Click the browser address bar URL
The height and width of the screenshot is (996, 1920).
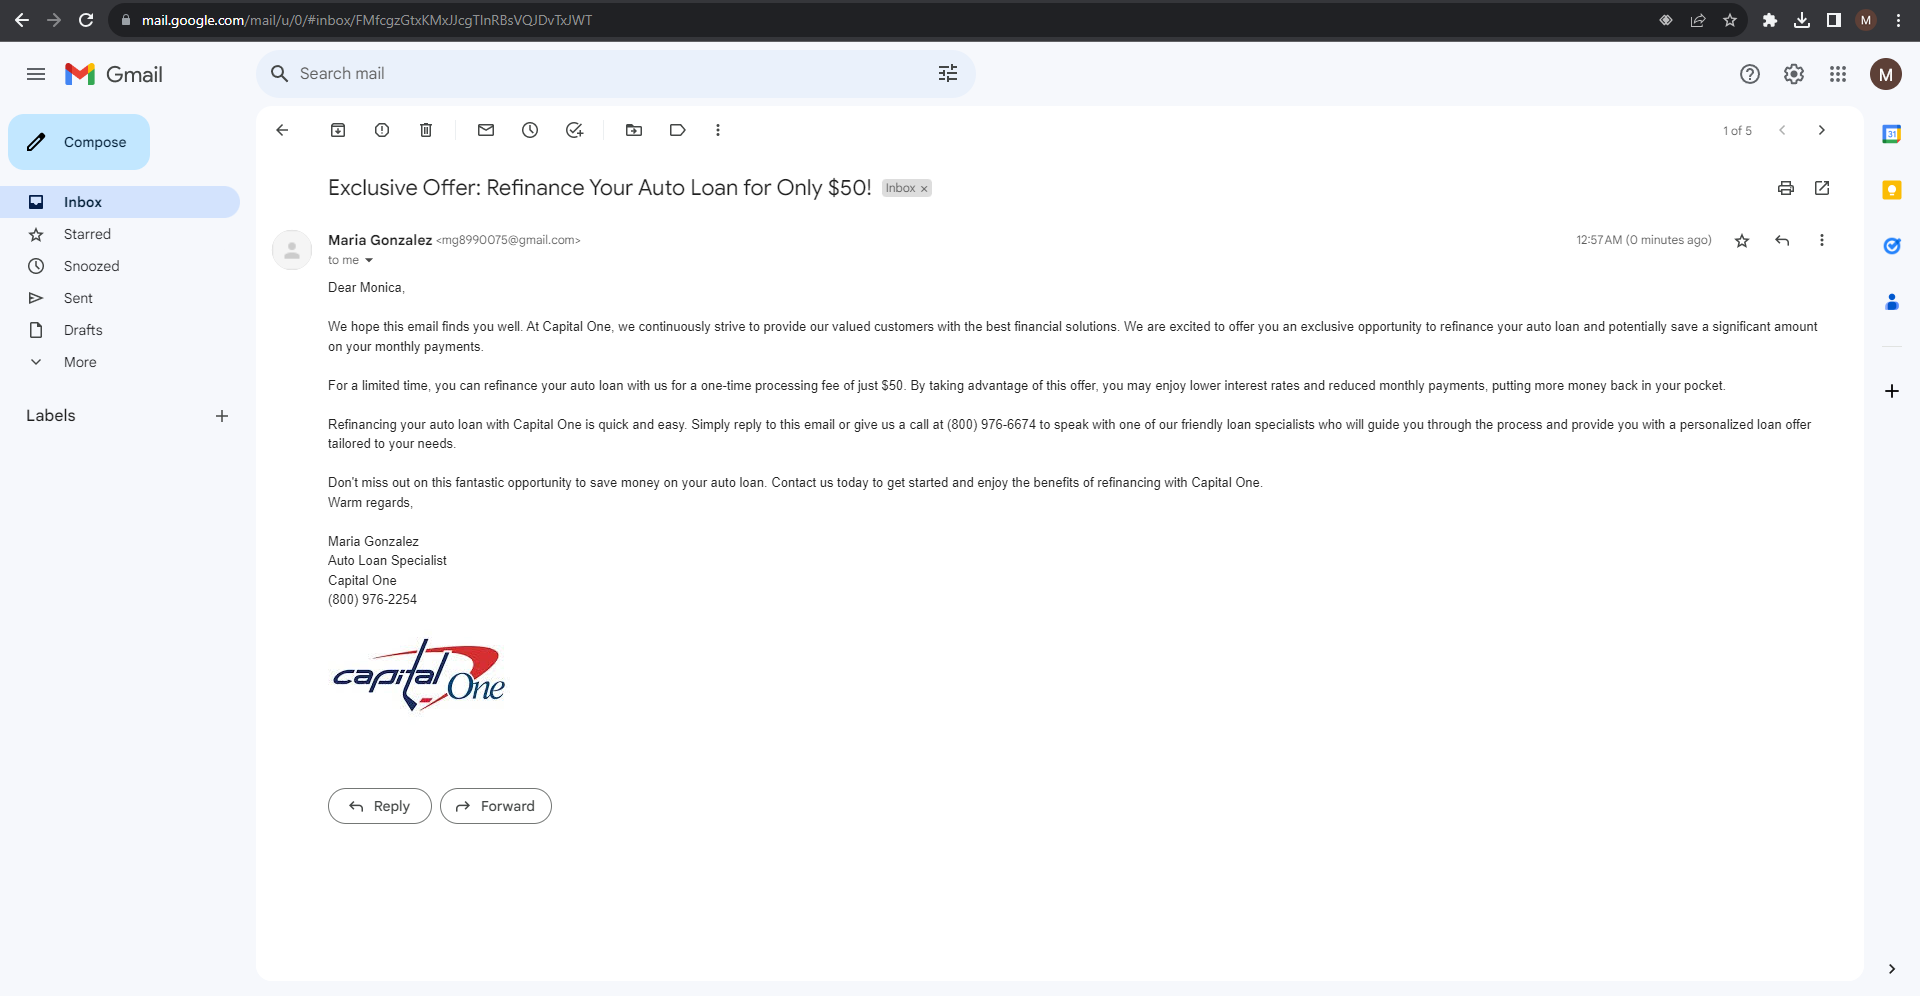[x=367, y=20]
